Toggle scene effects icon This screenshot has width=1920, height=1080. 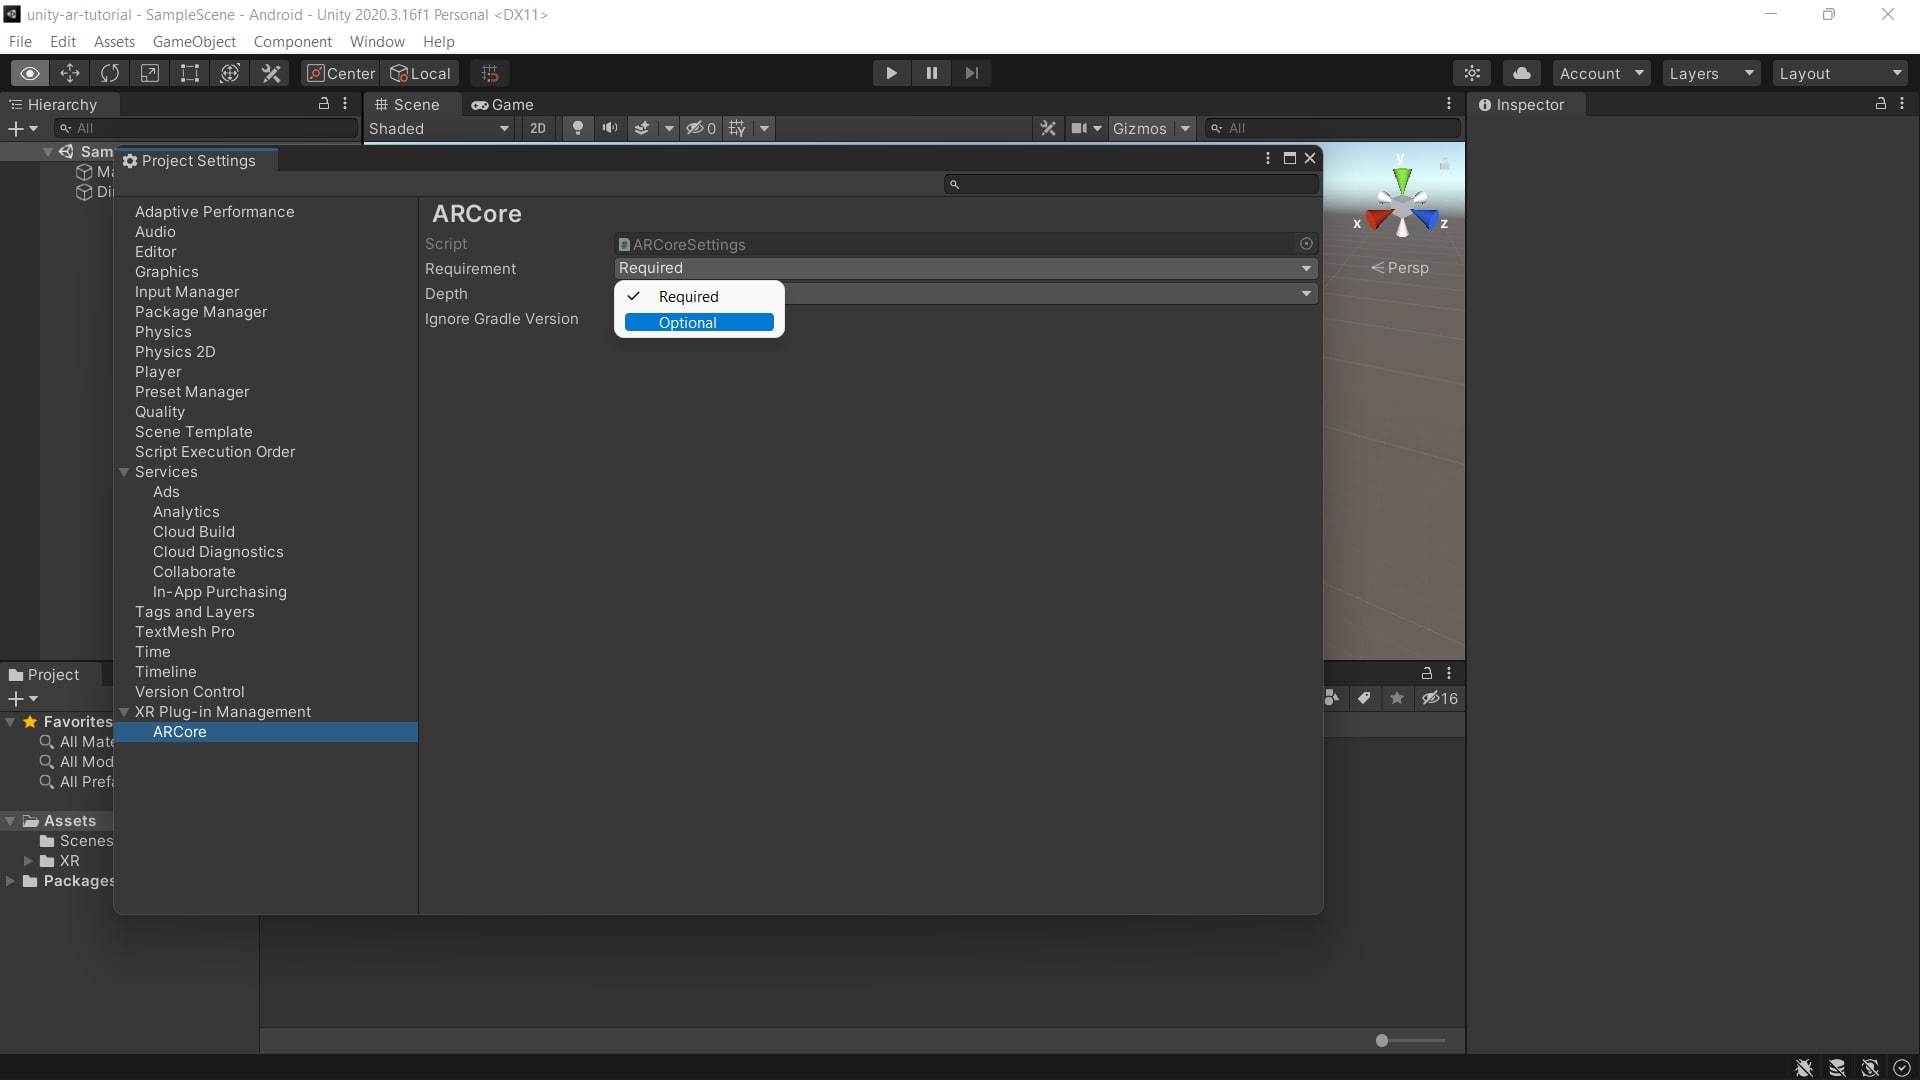pos(643,128)
